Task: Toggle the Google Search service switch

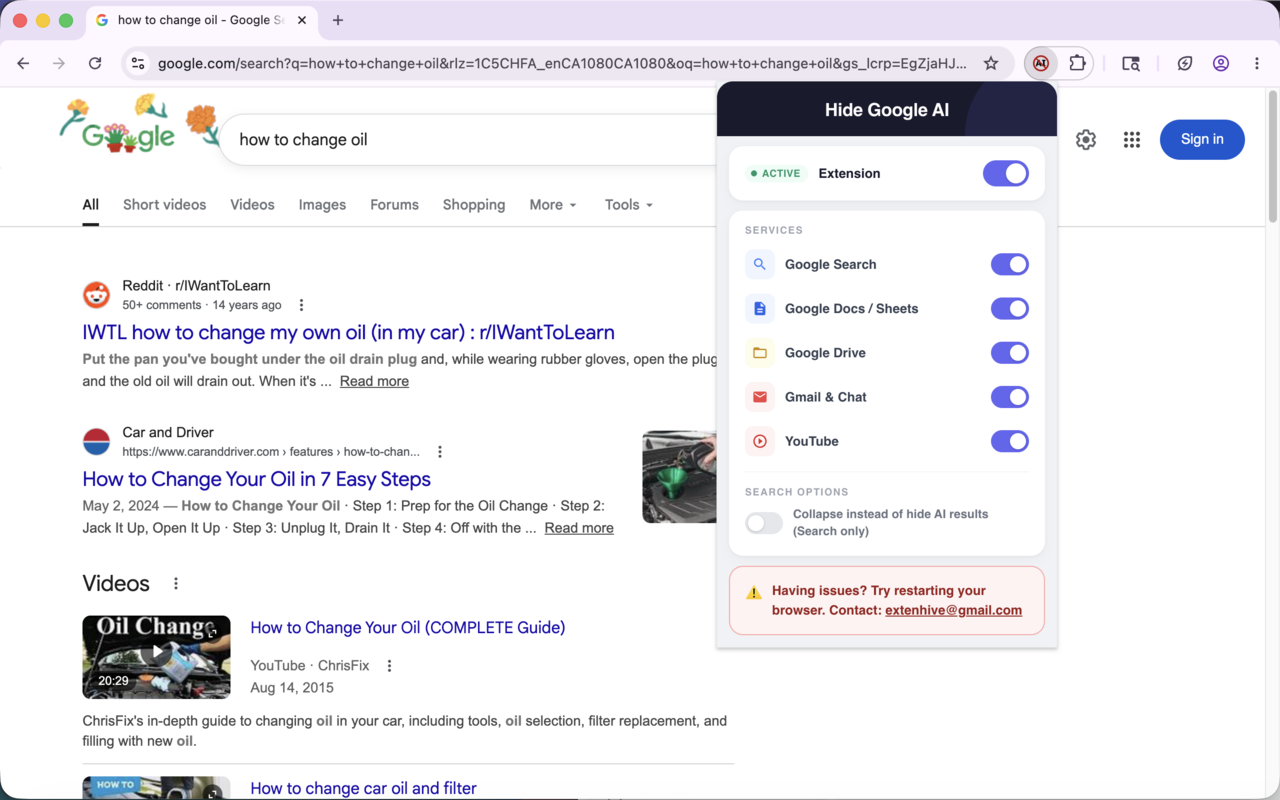Action: coord(1010,265)
